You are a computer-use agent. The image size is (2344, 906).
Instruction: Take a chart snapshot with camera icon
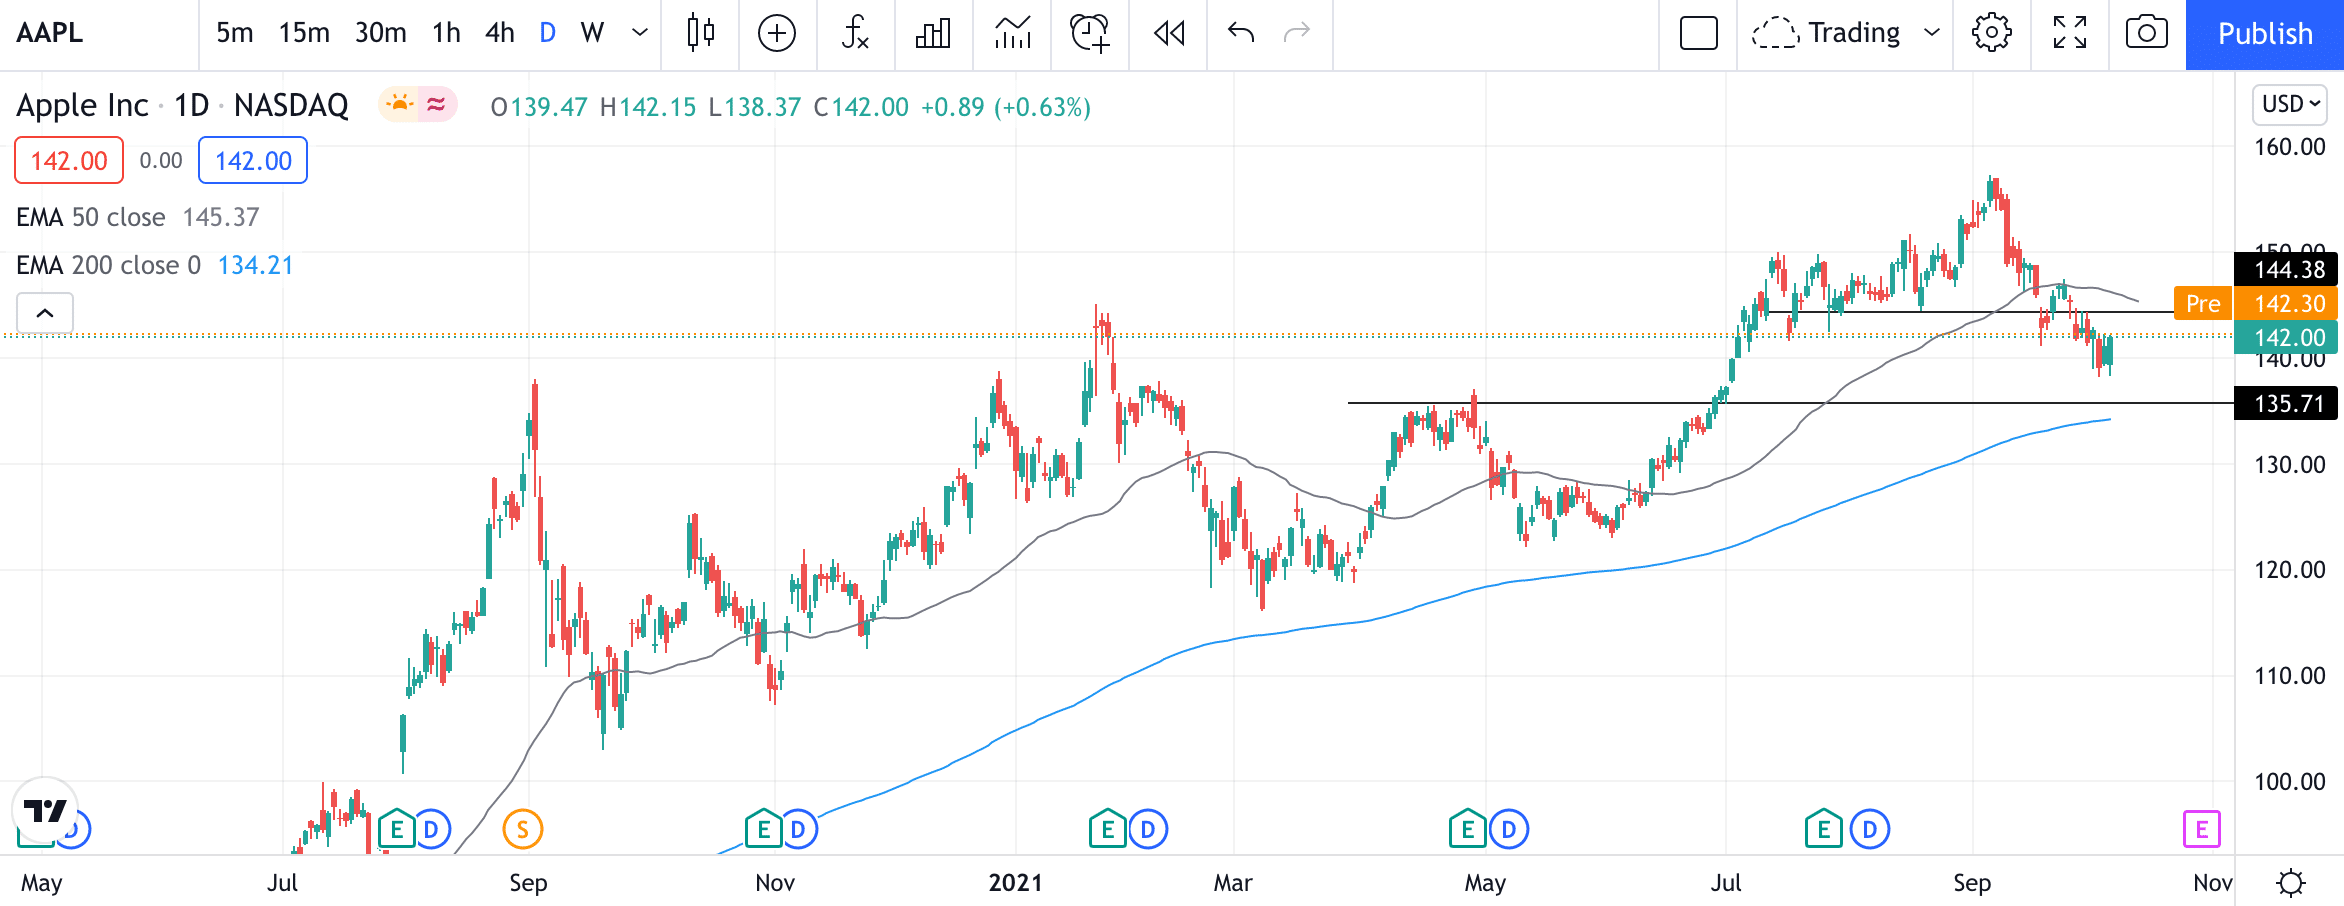[2147, 33]
